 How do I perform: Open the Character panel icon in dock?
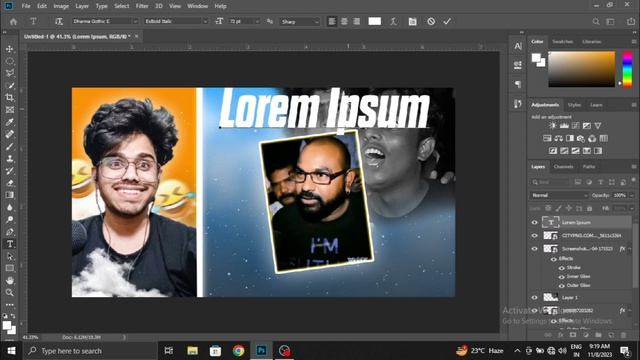point(518,46)
